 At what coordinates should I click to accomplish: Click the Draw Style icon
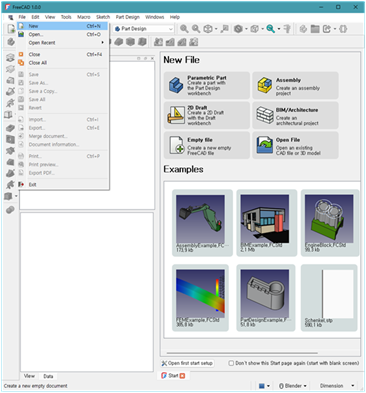[x=238, y=29]
